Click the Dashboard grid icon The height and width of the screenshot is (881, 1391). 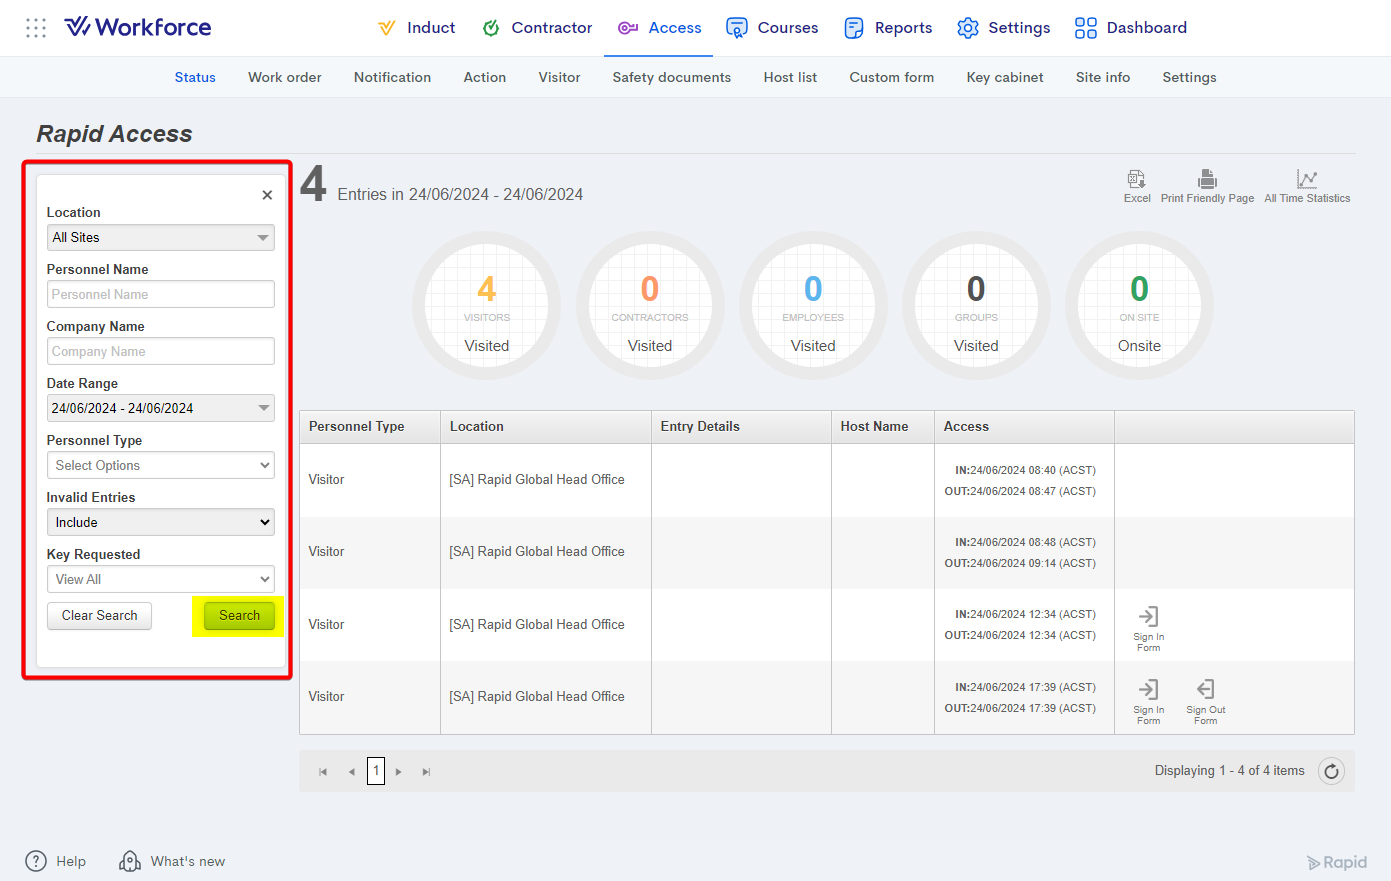coord(1086,28)
